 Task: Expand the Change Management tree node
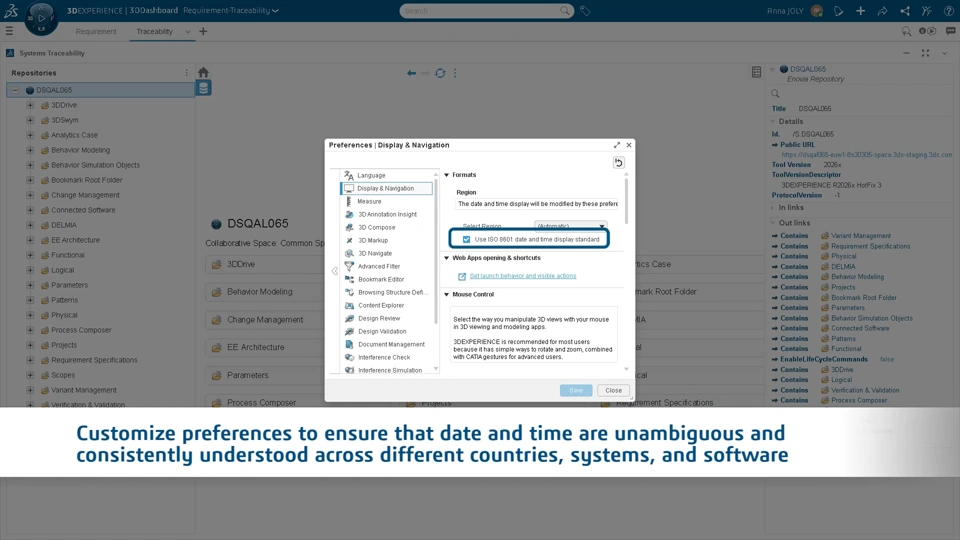(30, 195)
